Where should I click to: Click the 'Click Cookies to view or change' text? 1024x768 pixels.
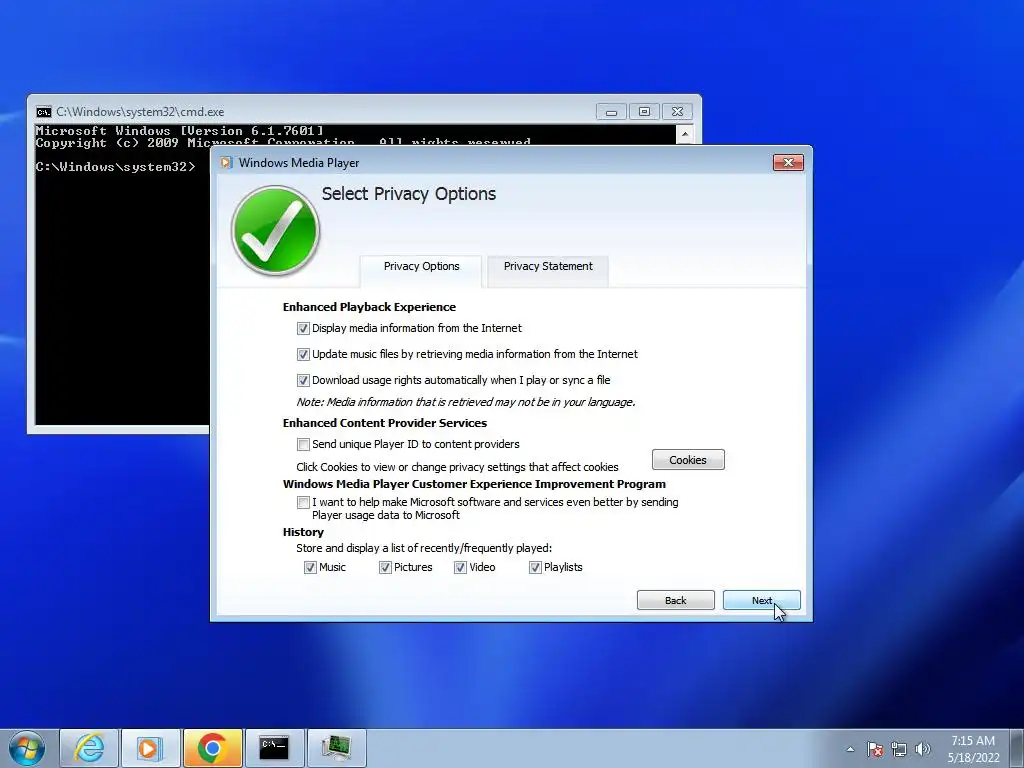[x=457, y=467]
